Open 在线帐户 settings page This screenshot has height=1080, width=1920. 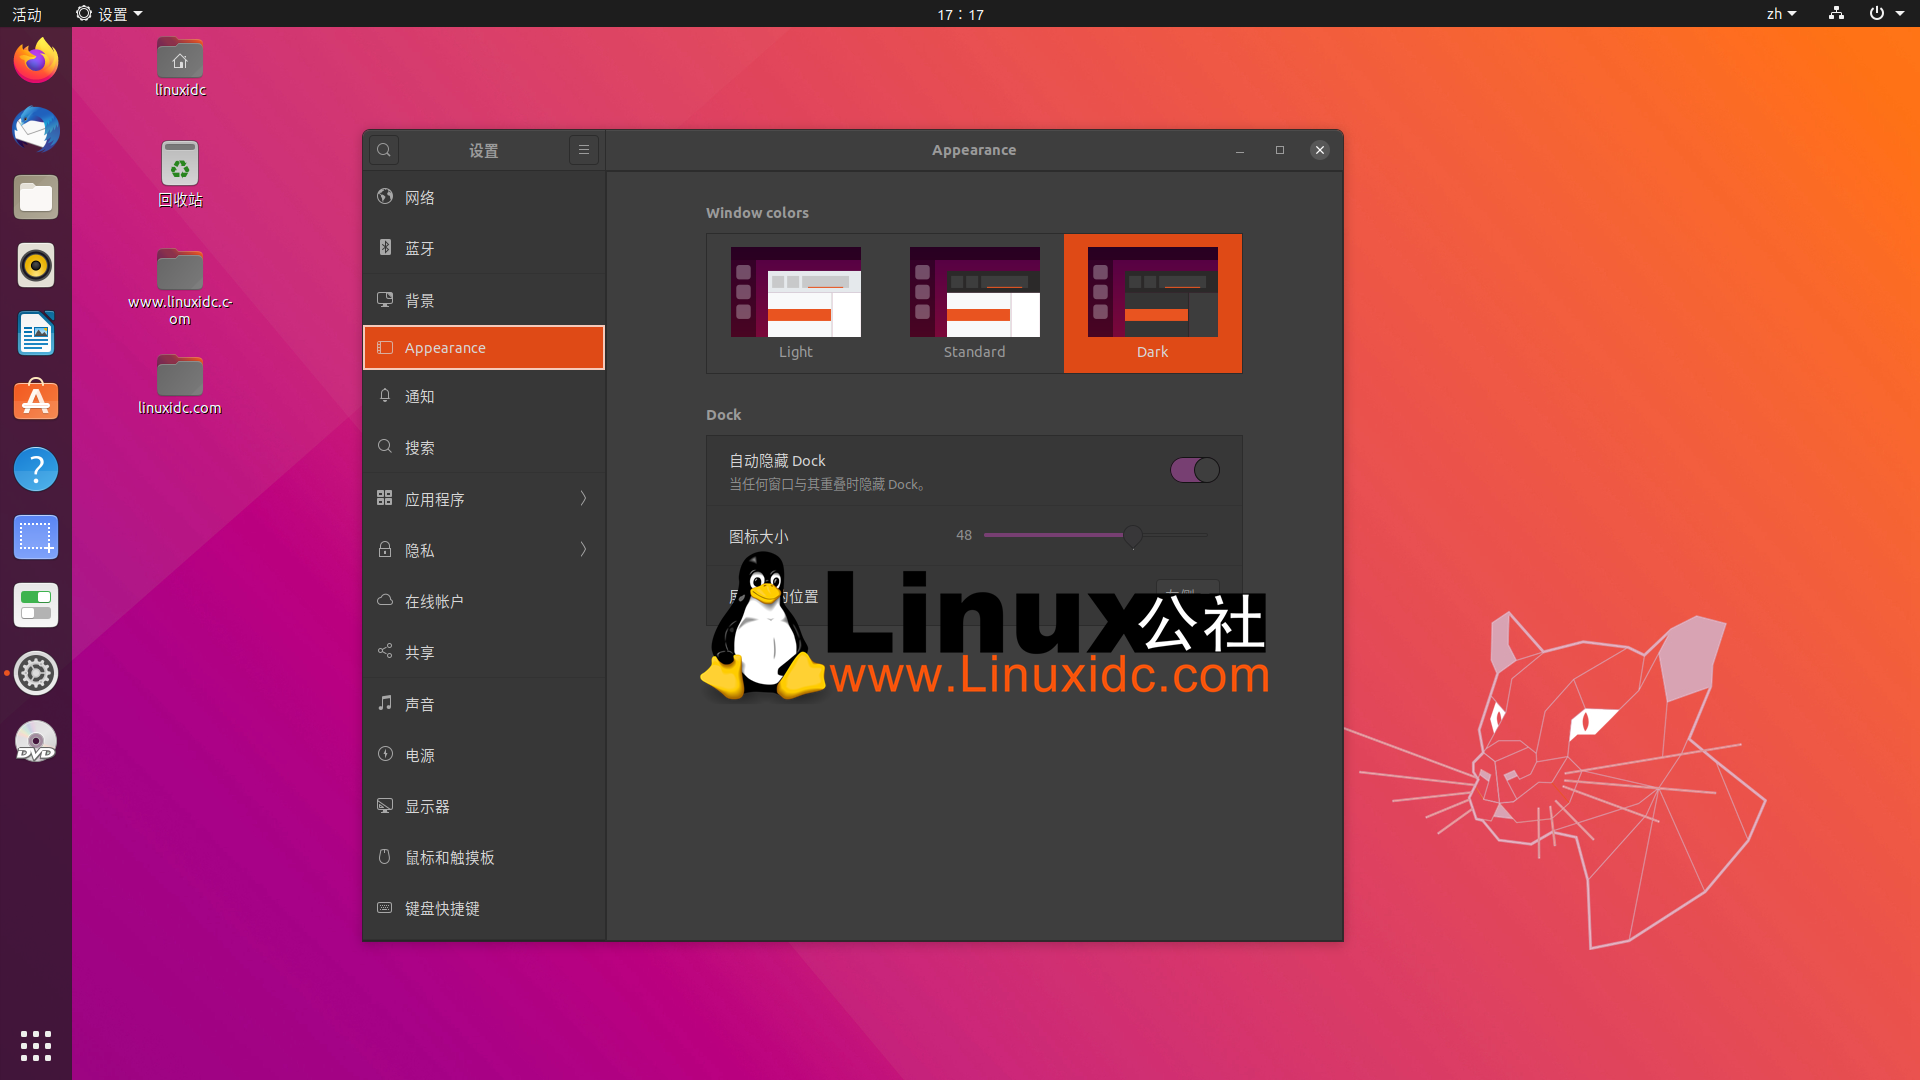(x=433, y=601)
